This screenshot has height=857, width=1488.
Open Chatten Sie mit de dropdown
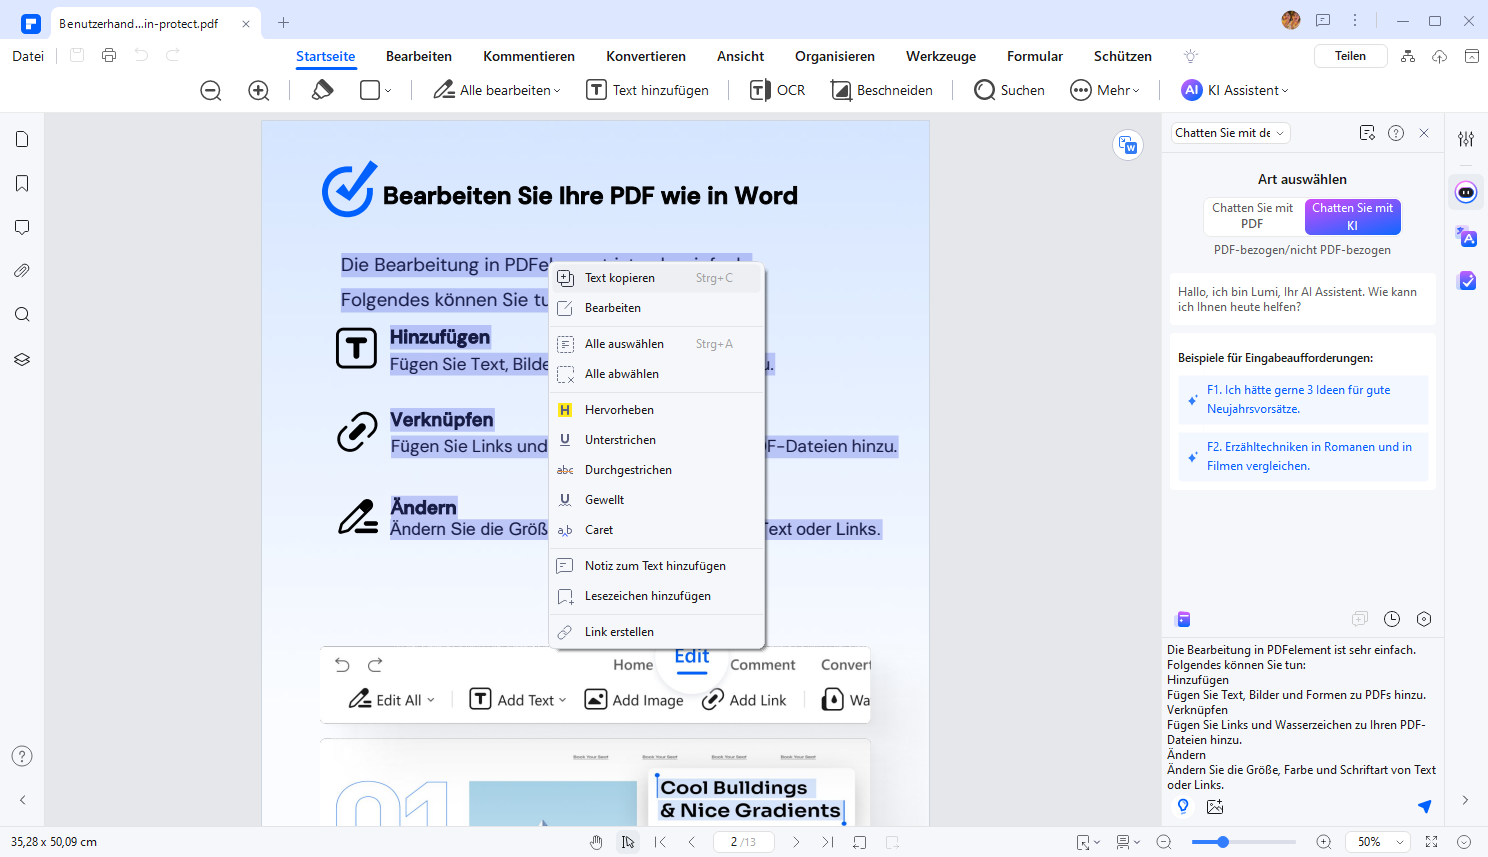(x=1230, y=133)
